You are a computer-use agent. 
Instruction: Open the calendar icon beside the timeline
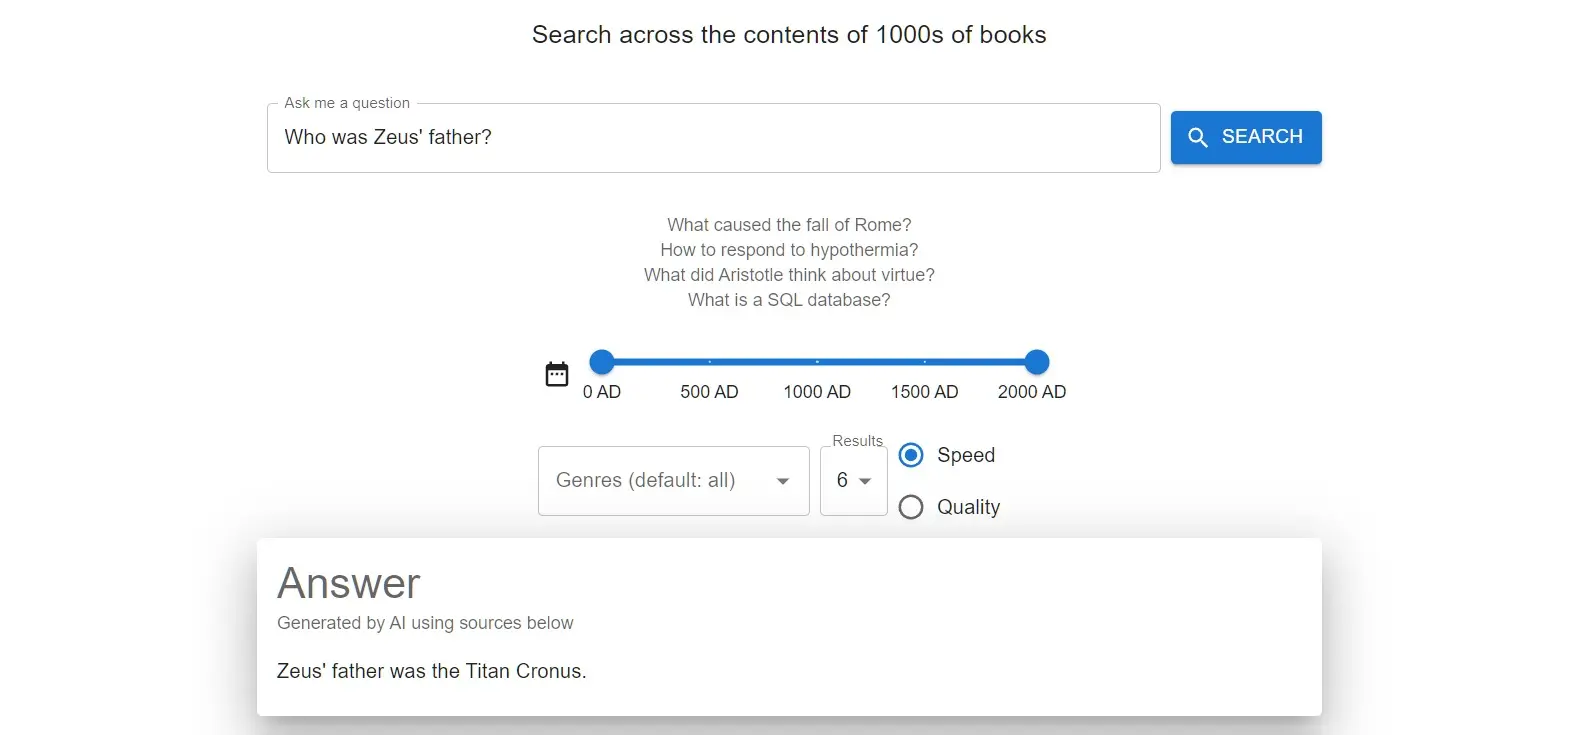click(557, 373)
